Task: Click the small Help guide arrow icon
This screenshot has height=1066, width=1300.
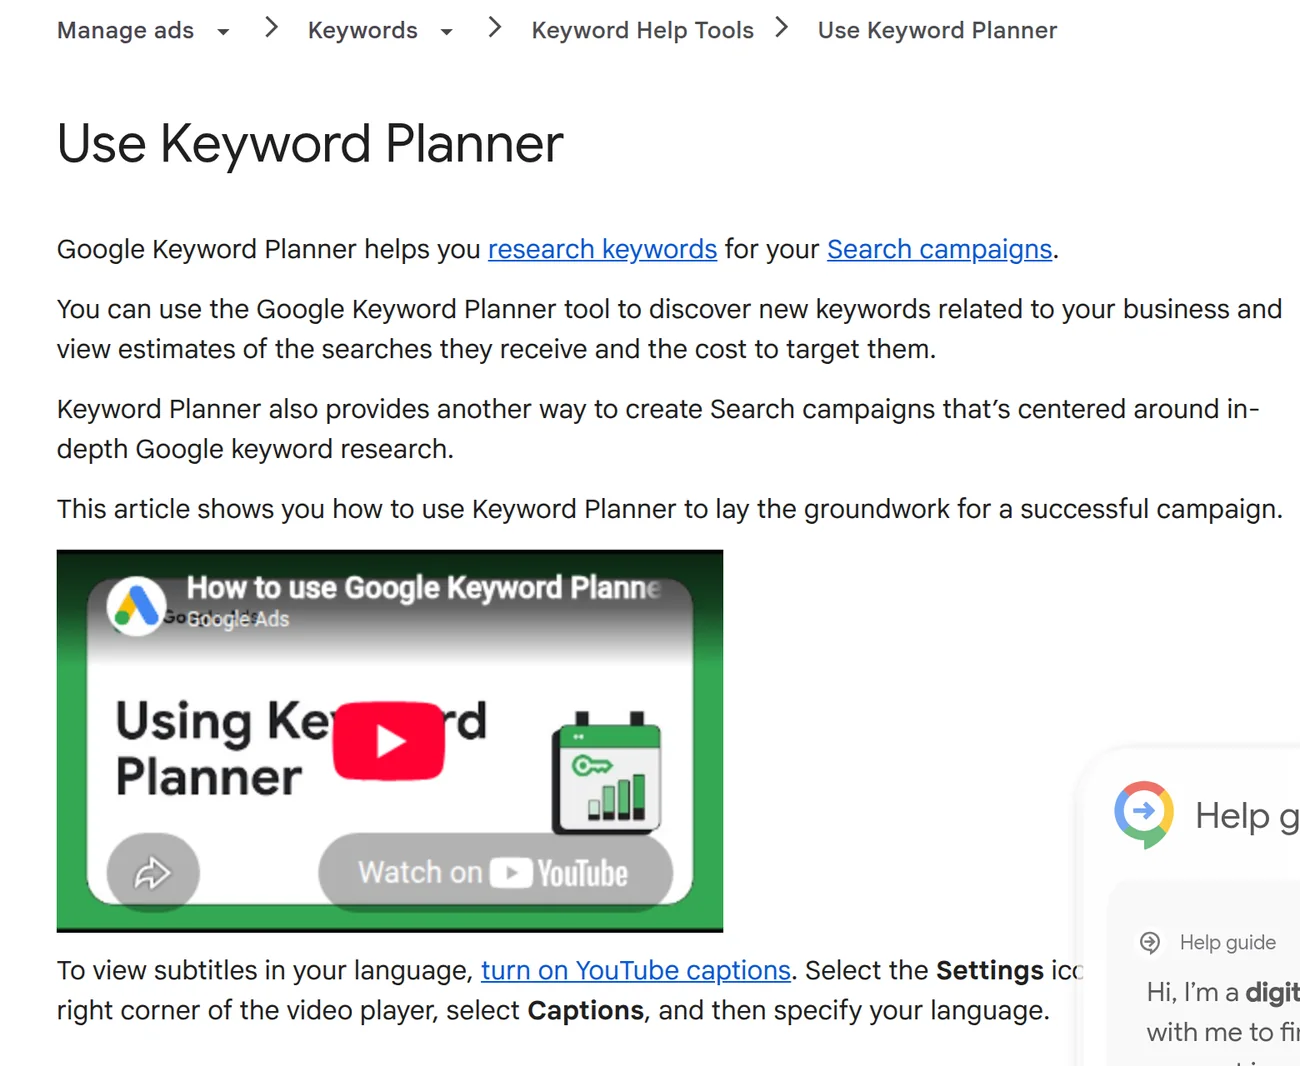Action: click(x=1150, y=942)
